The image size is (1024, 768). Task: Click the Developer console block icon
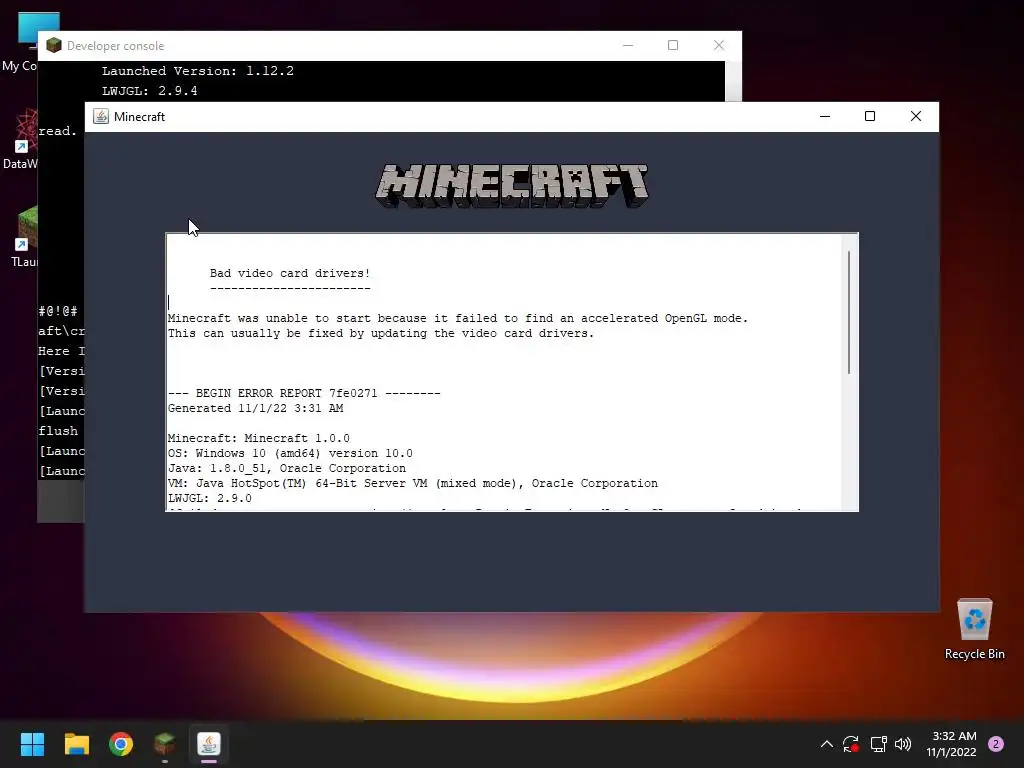point(54,45)
